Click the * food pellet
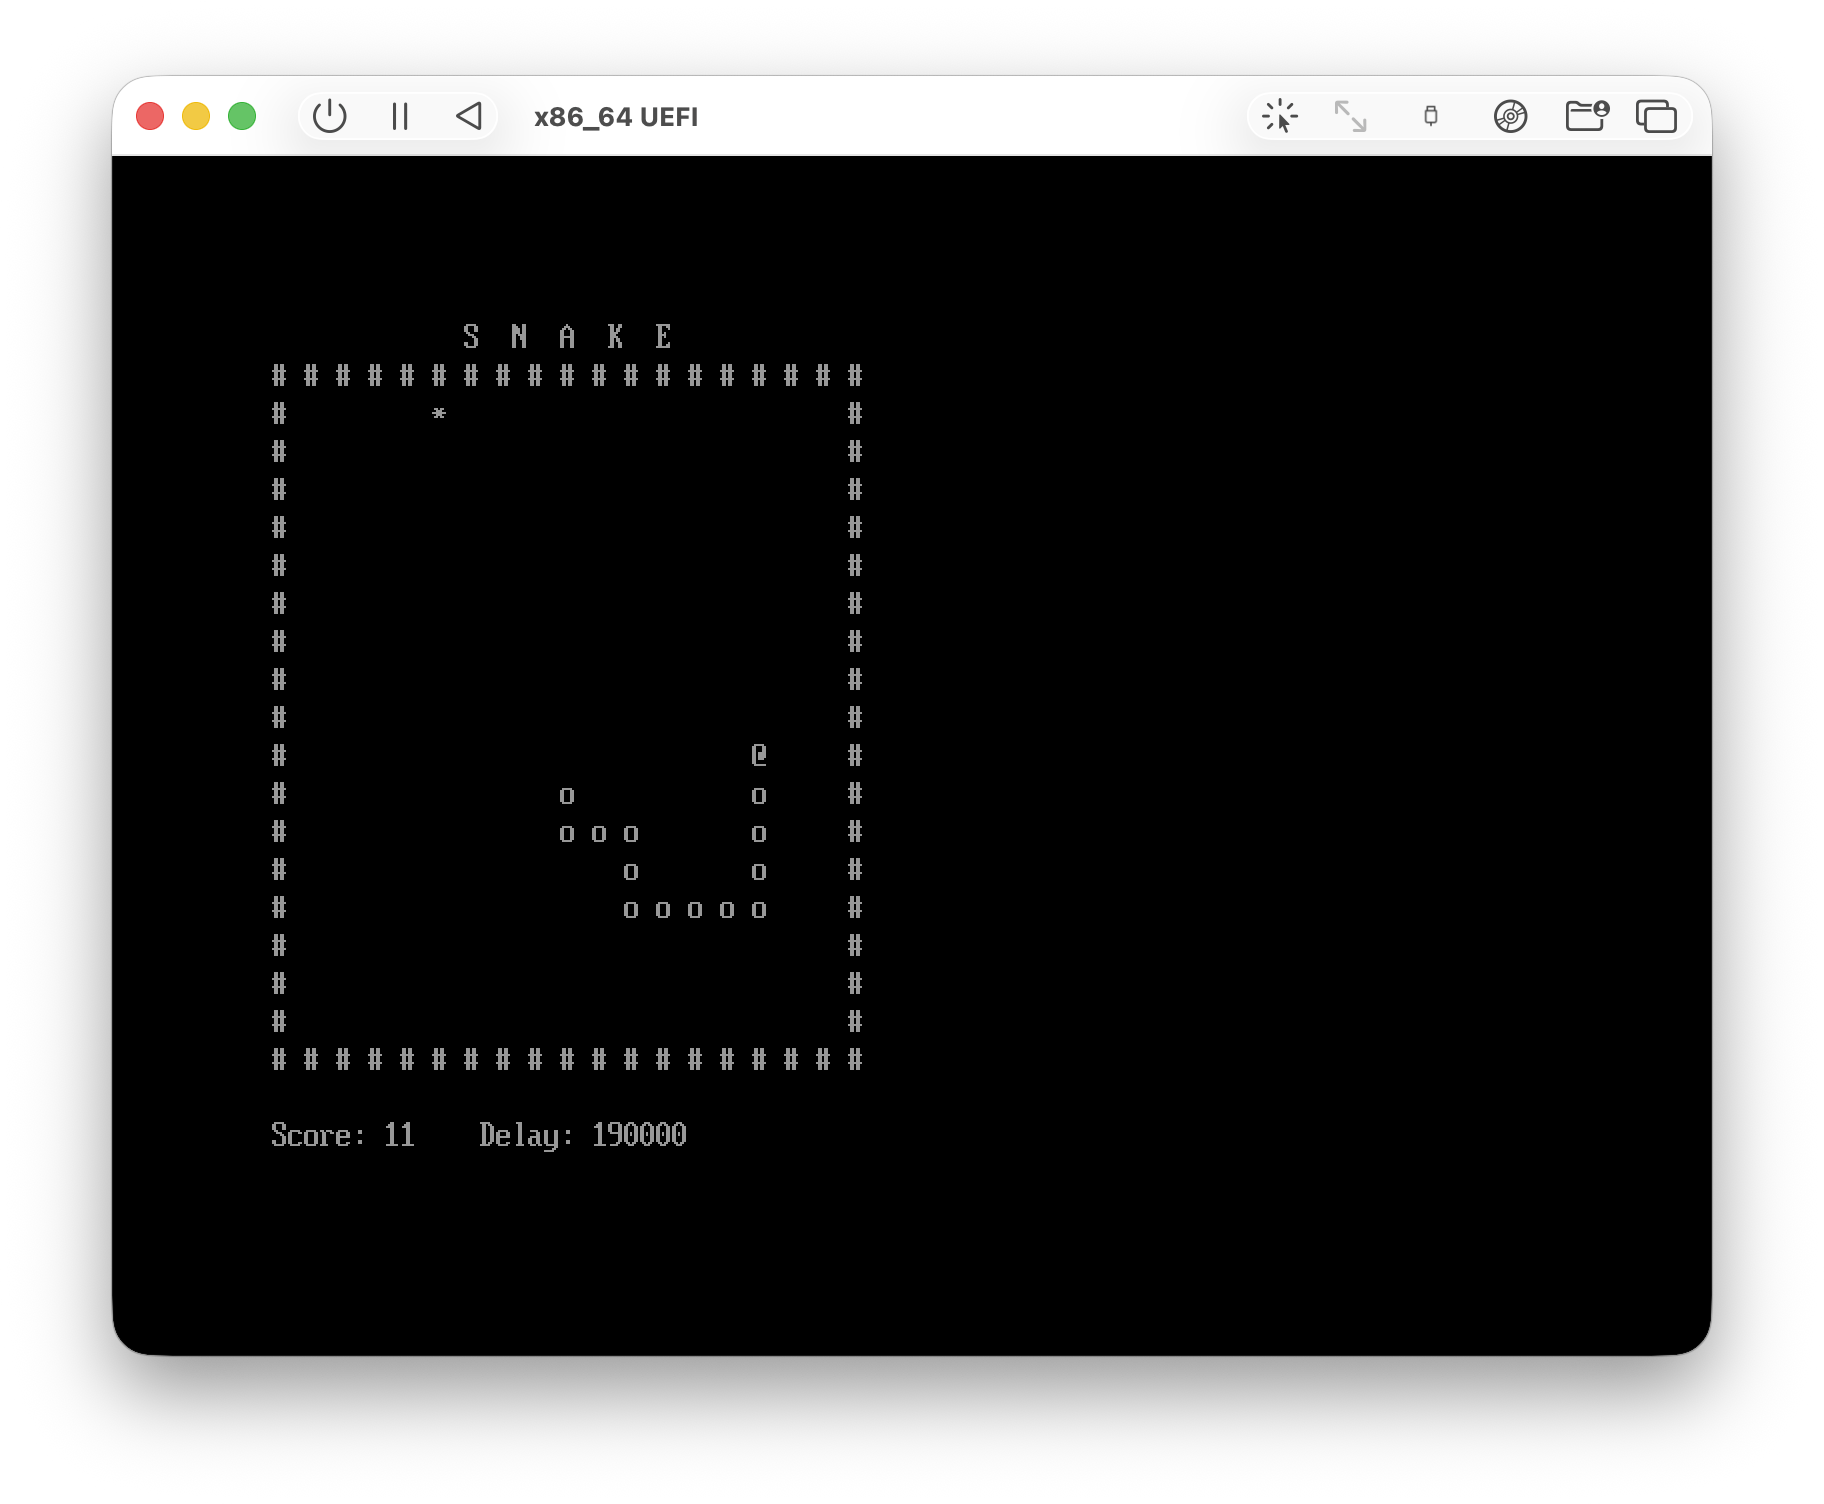Screen dimensions: 1824x1504 (x=438, y=413)
